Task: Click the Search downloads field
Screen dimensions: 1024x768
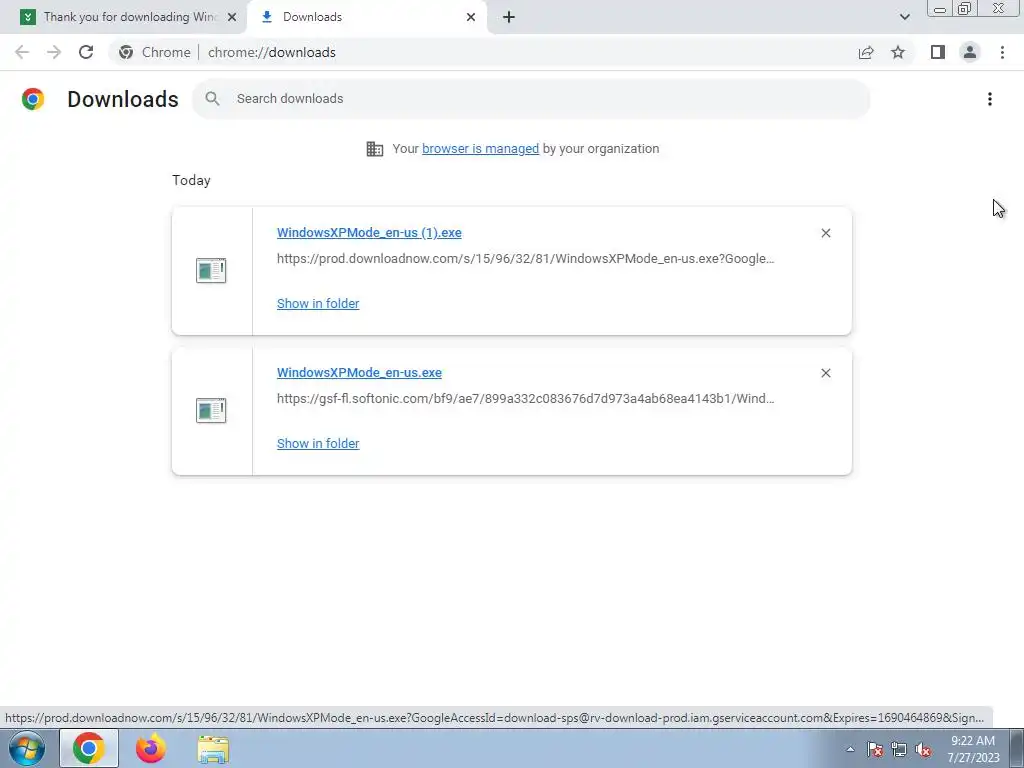Action: (x=531, y=99)
